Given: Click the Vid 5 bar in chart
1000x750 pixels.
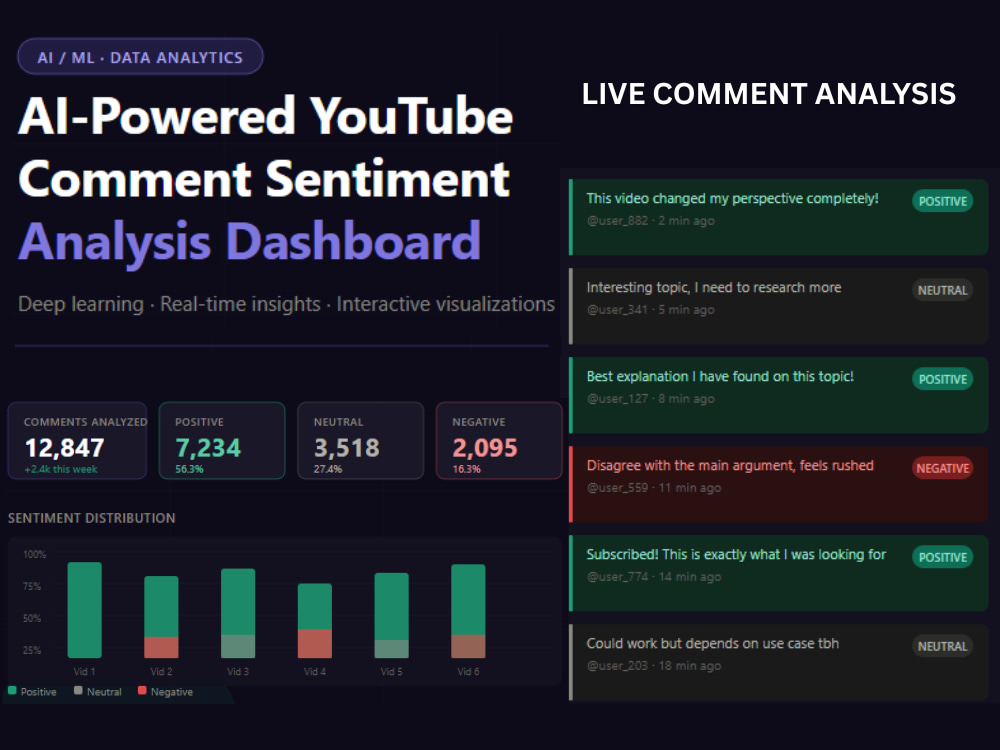Looking at the screenshot, I should tap(392, 615).
